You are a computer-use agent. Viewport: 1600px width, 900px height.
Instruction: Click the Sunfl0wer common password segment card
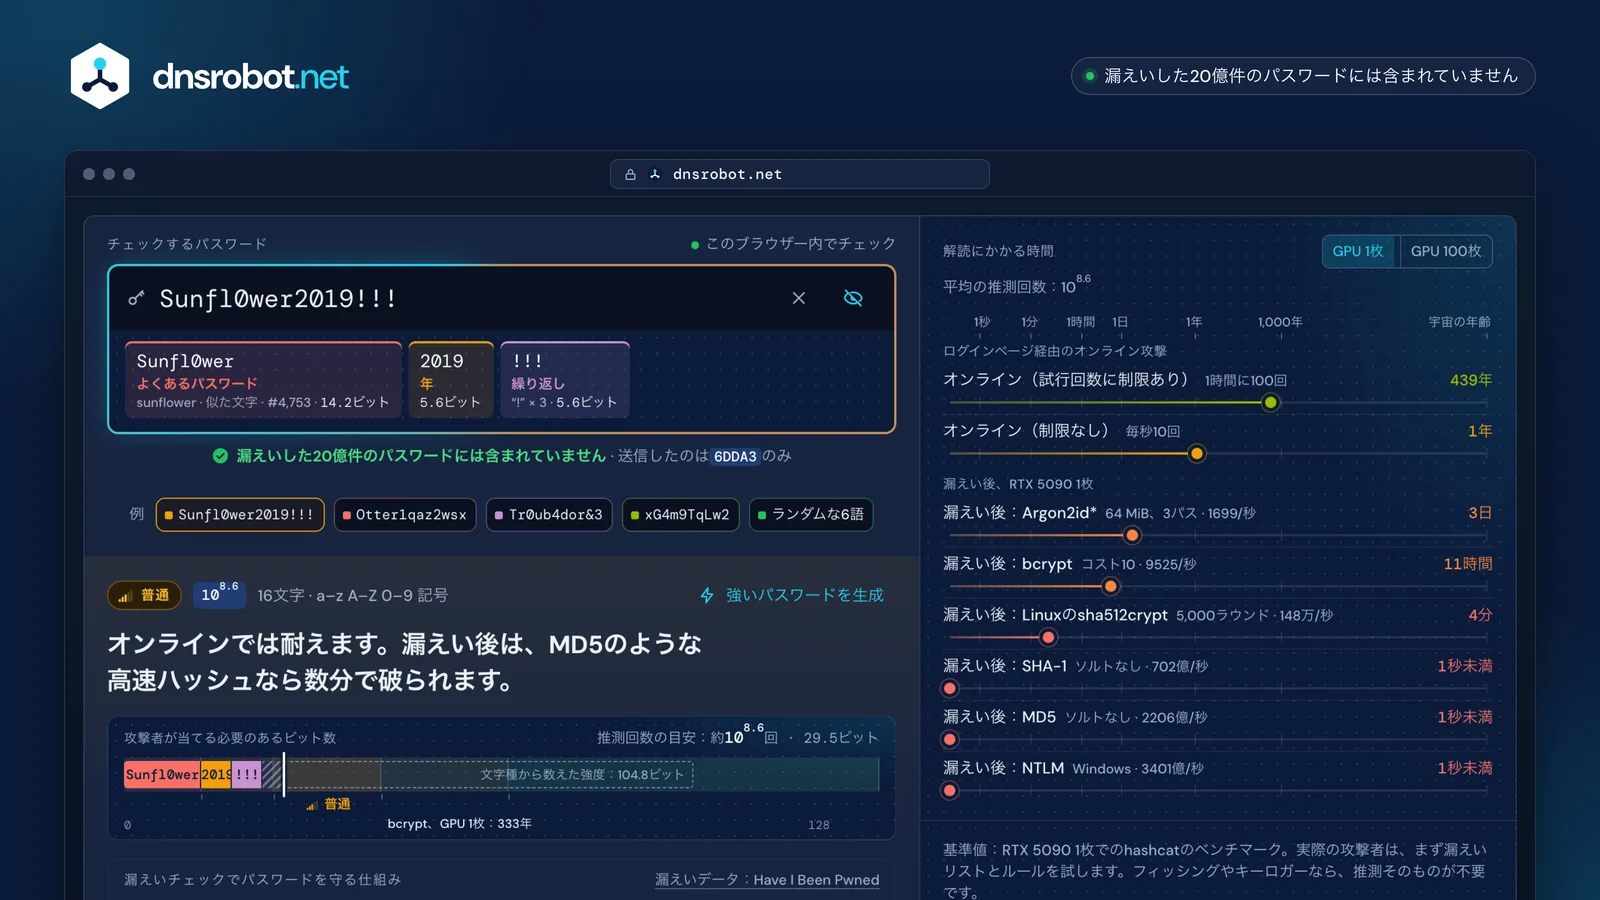pyautogui.click(x=263, y=379)
